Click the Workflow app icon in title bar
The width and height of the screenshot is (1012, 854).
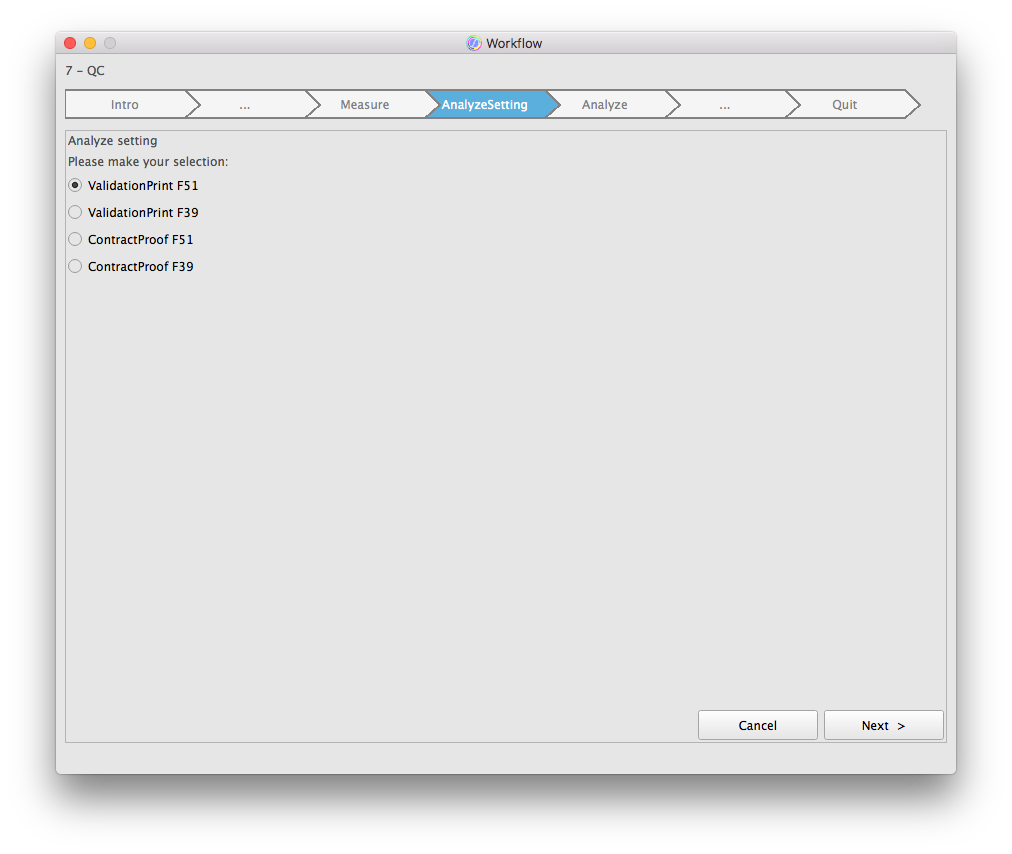[x=474, y=43]
